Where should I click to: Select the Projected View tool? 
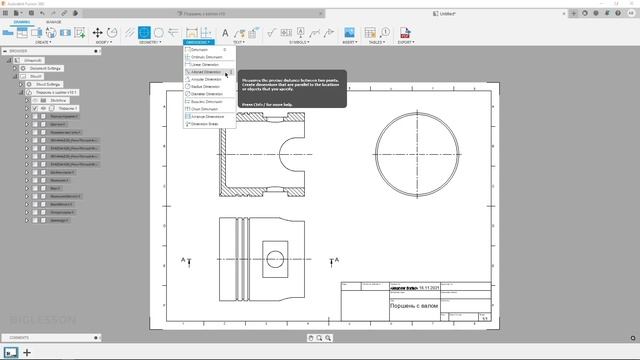22,33
